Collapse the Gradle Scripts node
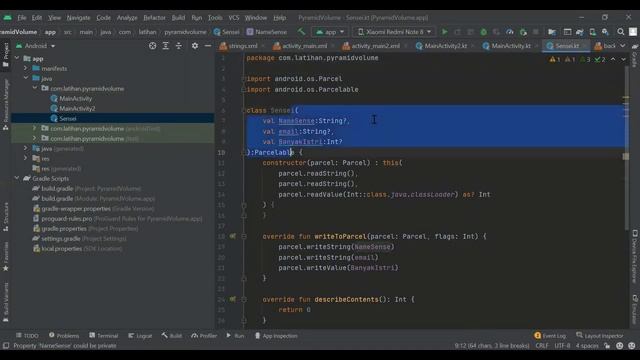The width and height of the screenshot is (640, 360). click(x=17, y=178)
